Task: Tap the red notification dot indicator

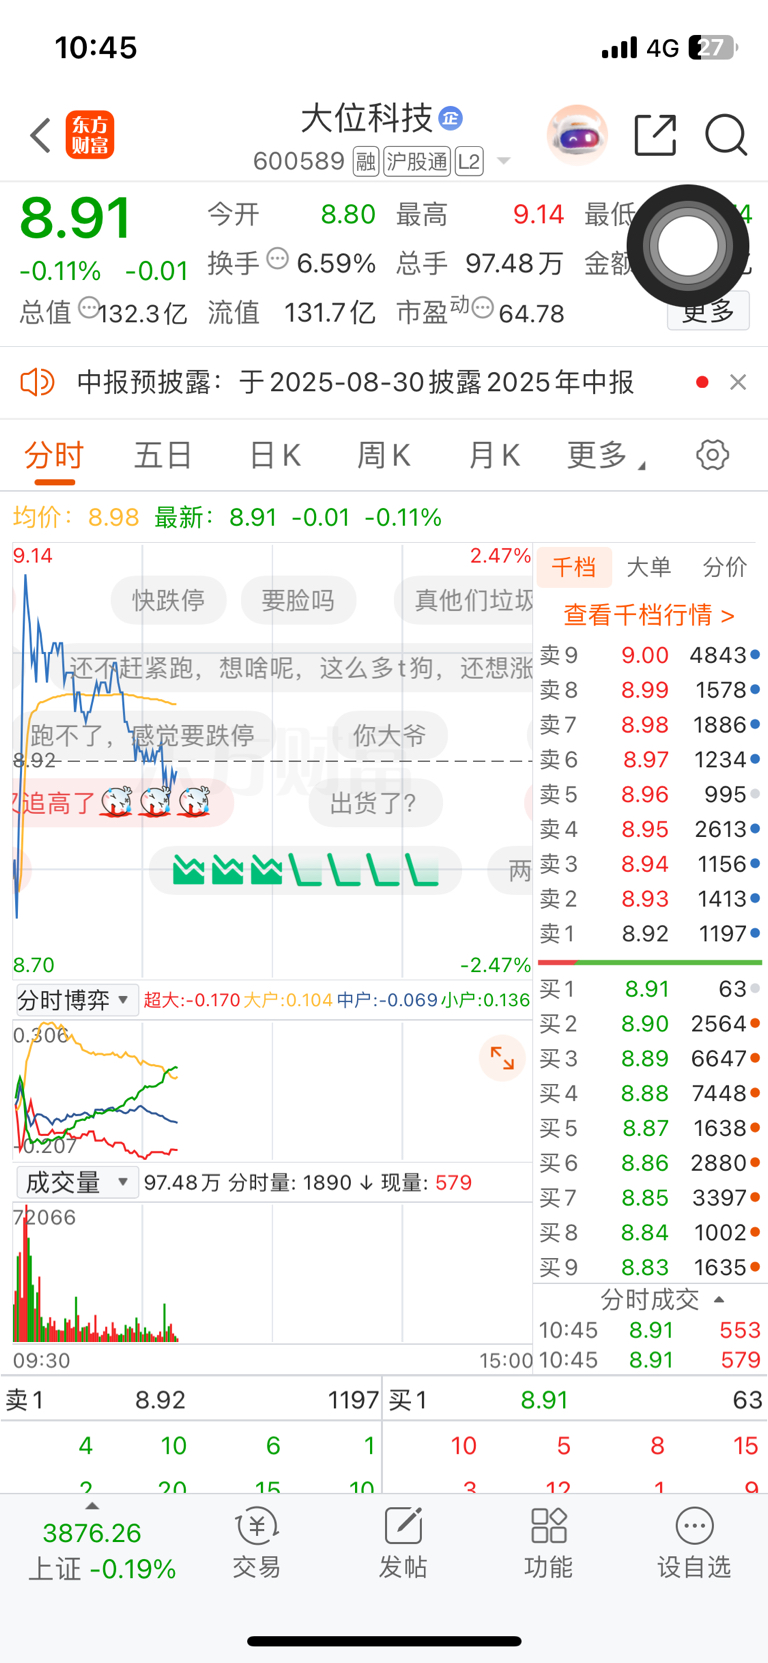Action: 702,382
